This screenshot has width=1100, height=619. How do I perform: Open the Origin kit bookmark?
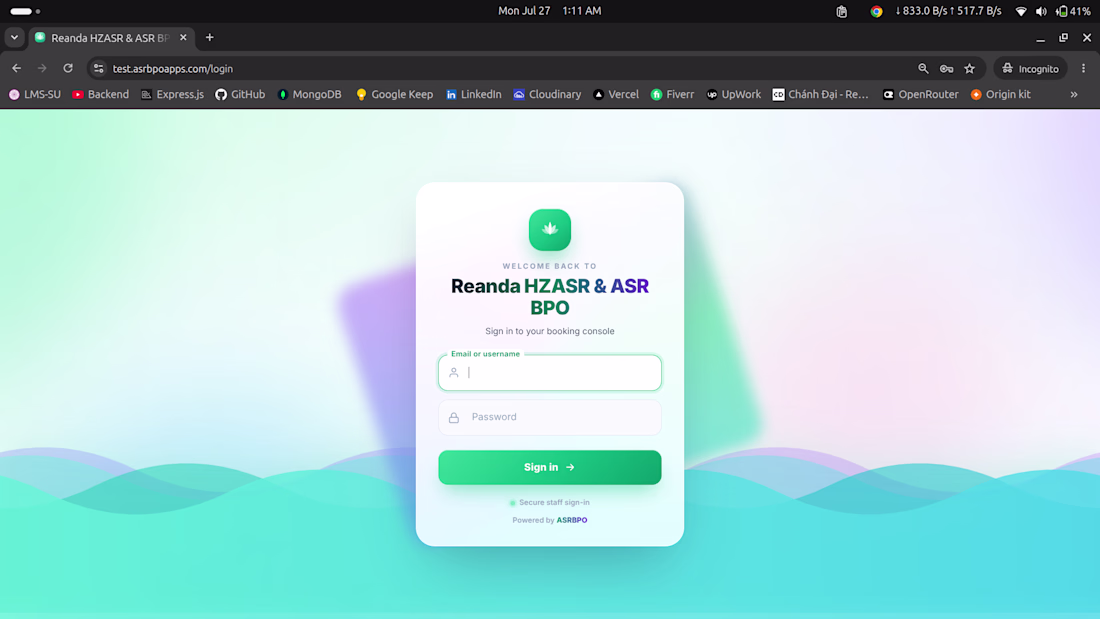coord(1000,94)
